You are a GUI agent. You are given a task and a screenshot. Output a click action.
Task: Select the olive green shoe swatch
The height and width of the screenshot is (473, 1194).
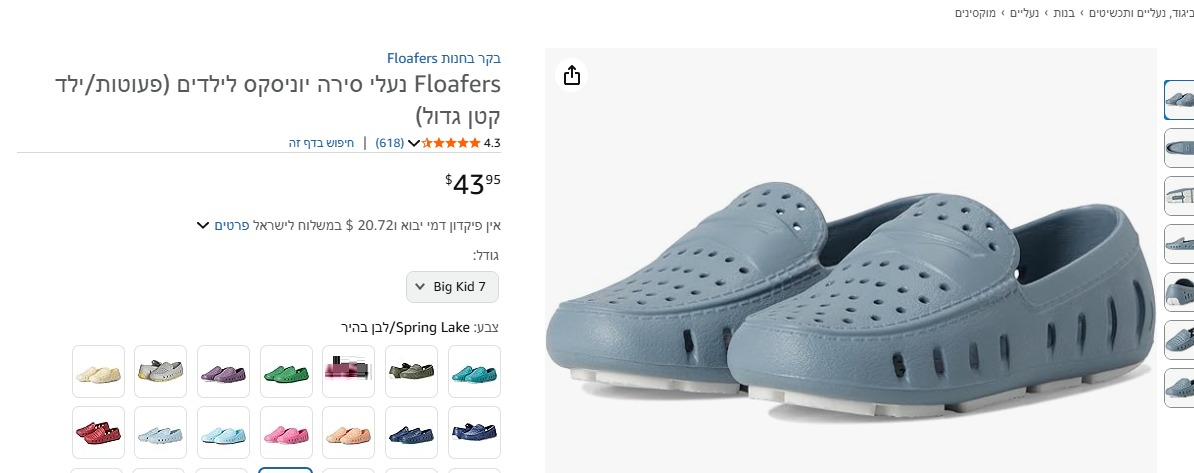click(x=411, y=372)
